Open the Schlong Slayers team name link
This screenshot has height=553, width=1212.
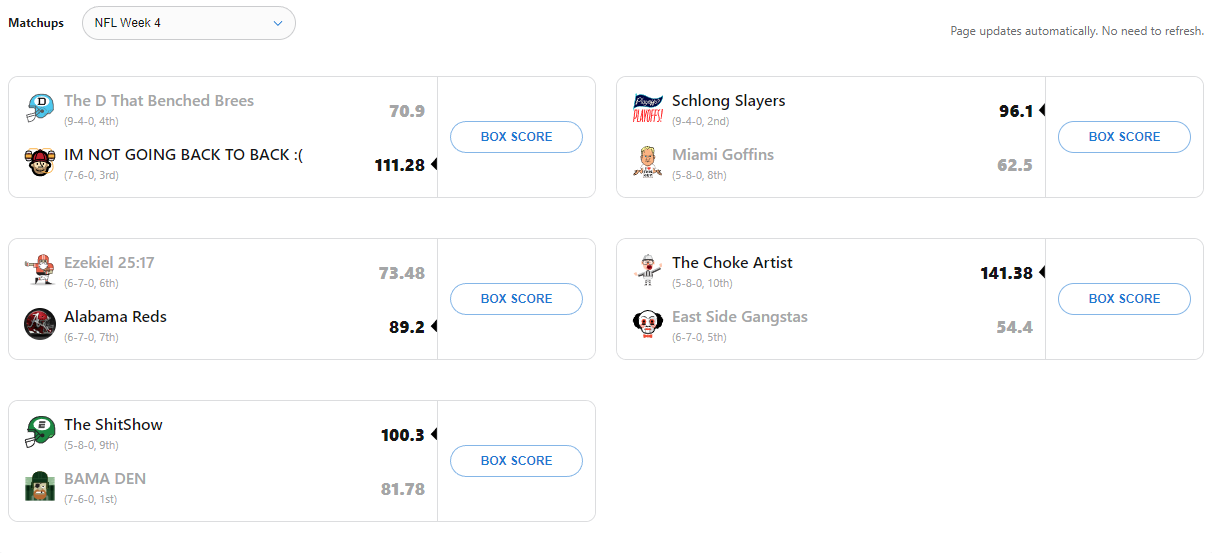point(728,101)
